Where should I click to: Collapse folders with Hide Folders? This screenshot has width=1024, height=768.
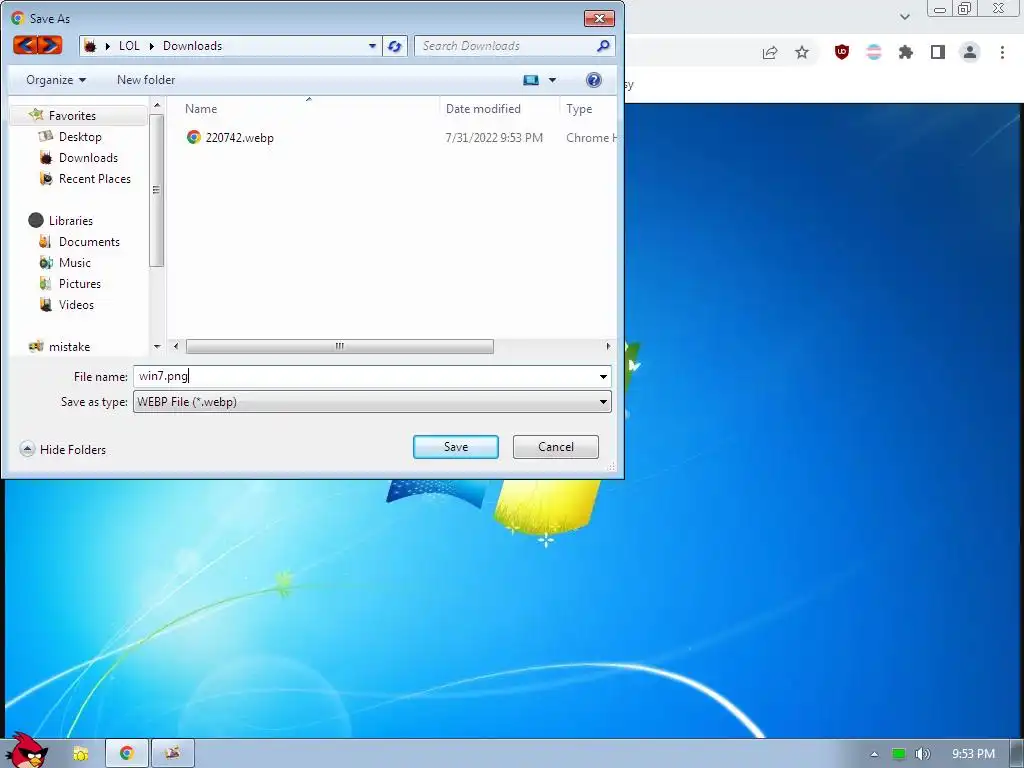pyautogui.click(x=63, y=449)
